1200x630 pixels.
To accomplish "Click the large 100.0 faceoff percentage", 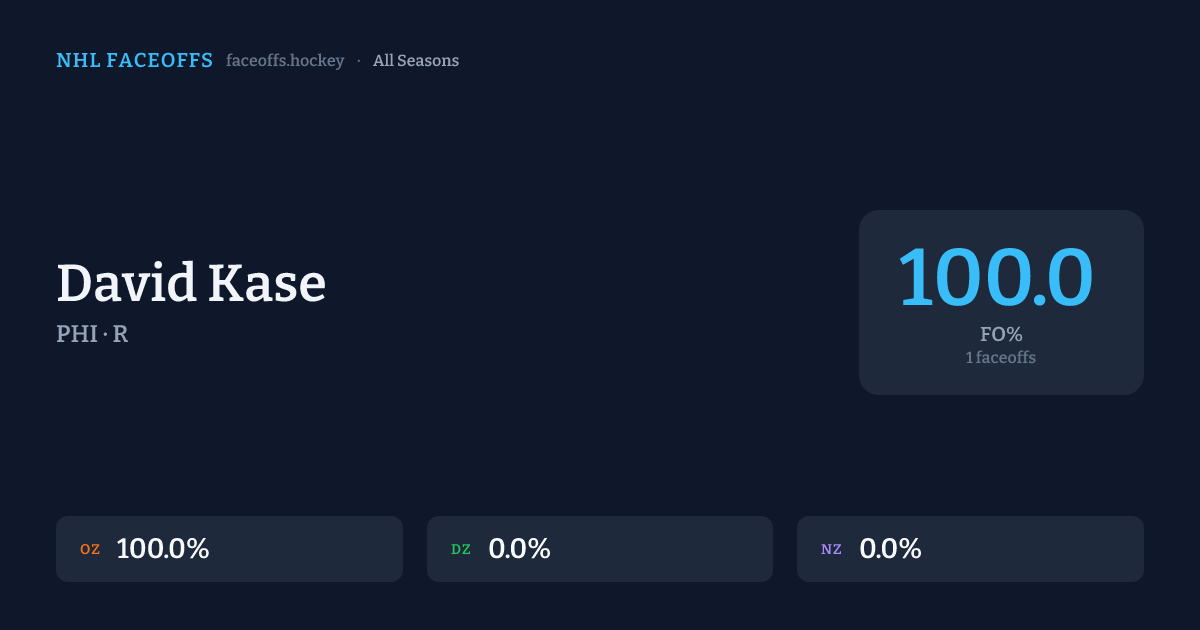I will coord(995,277).
